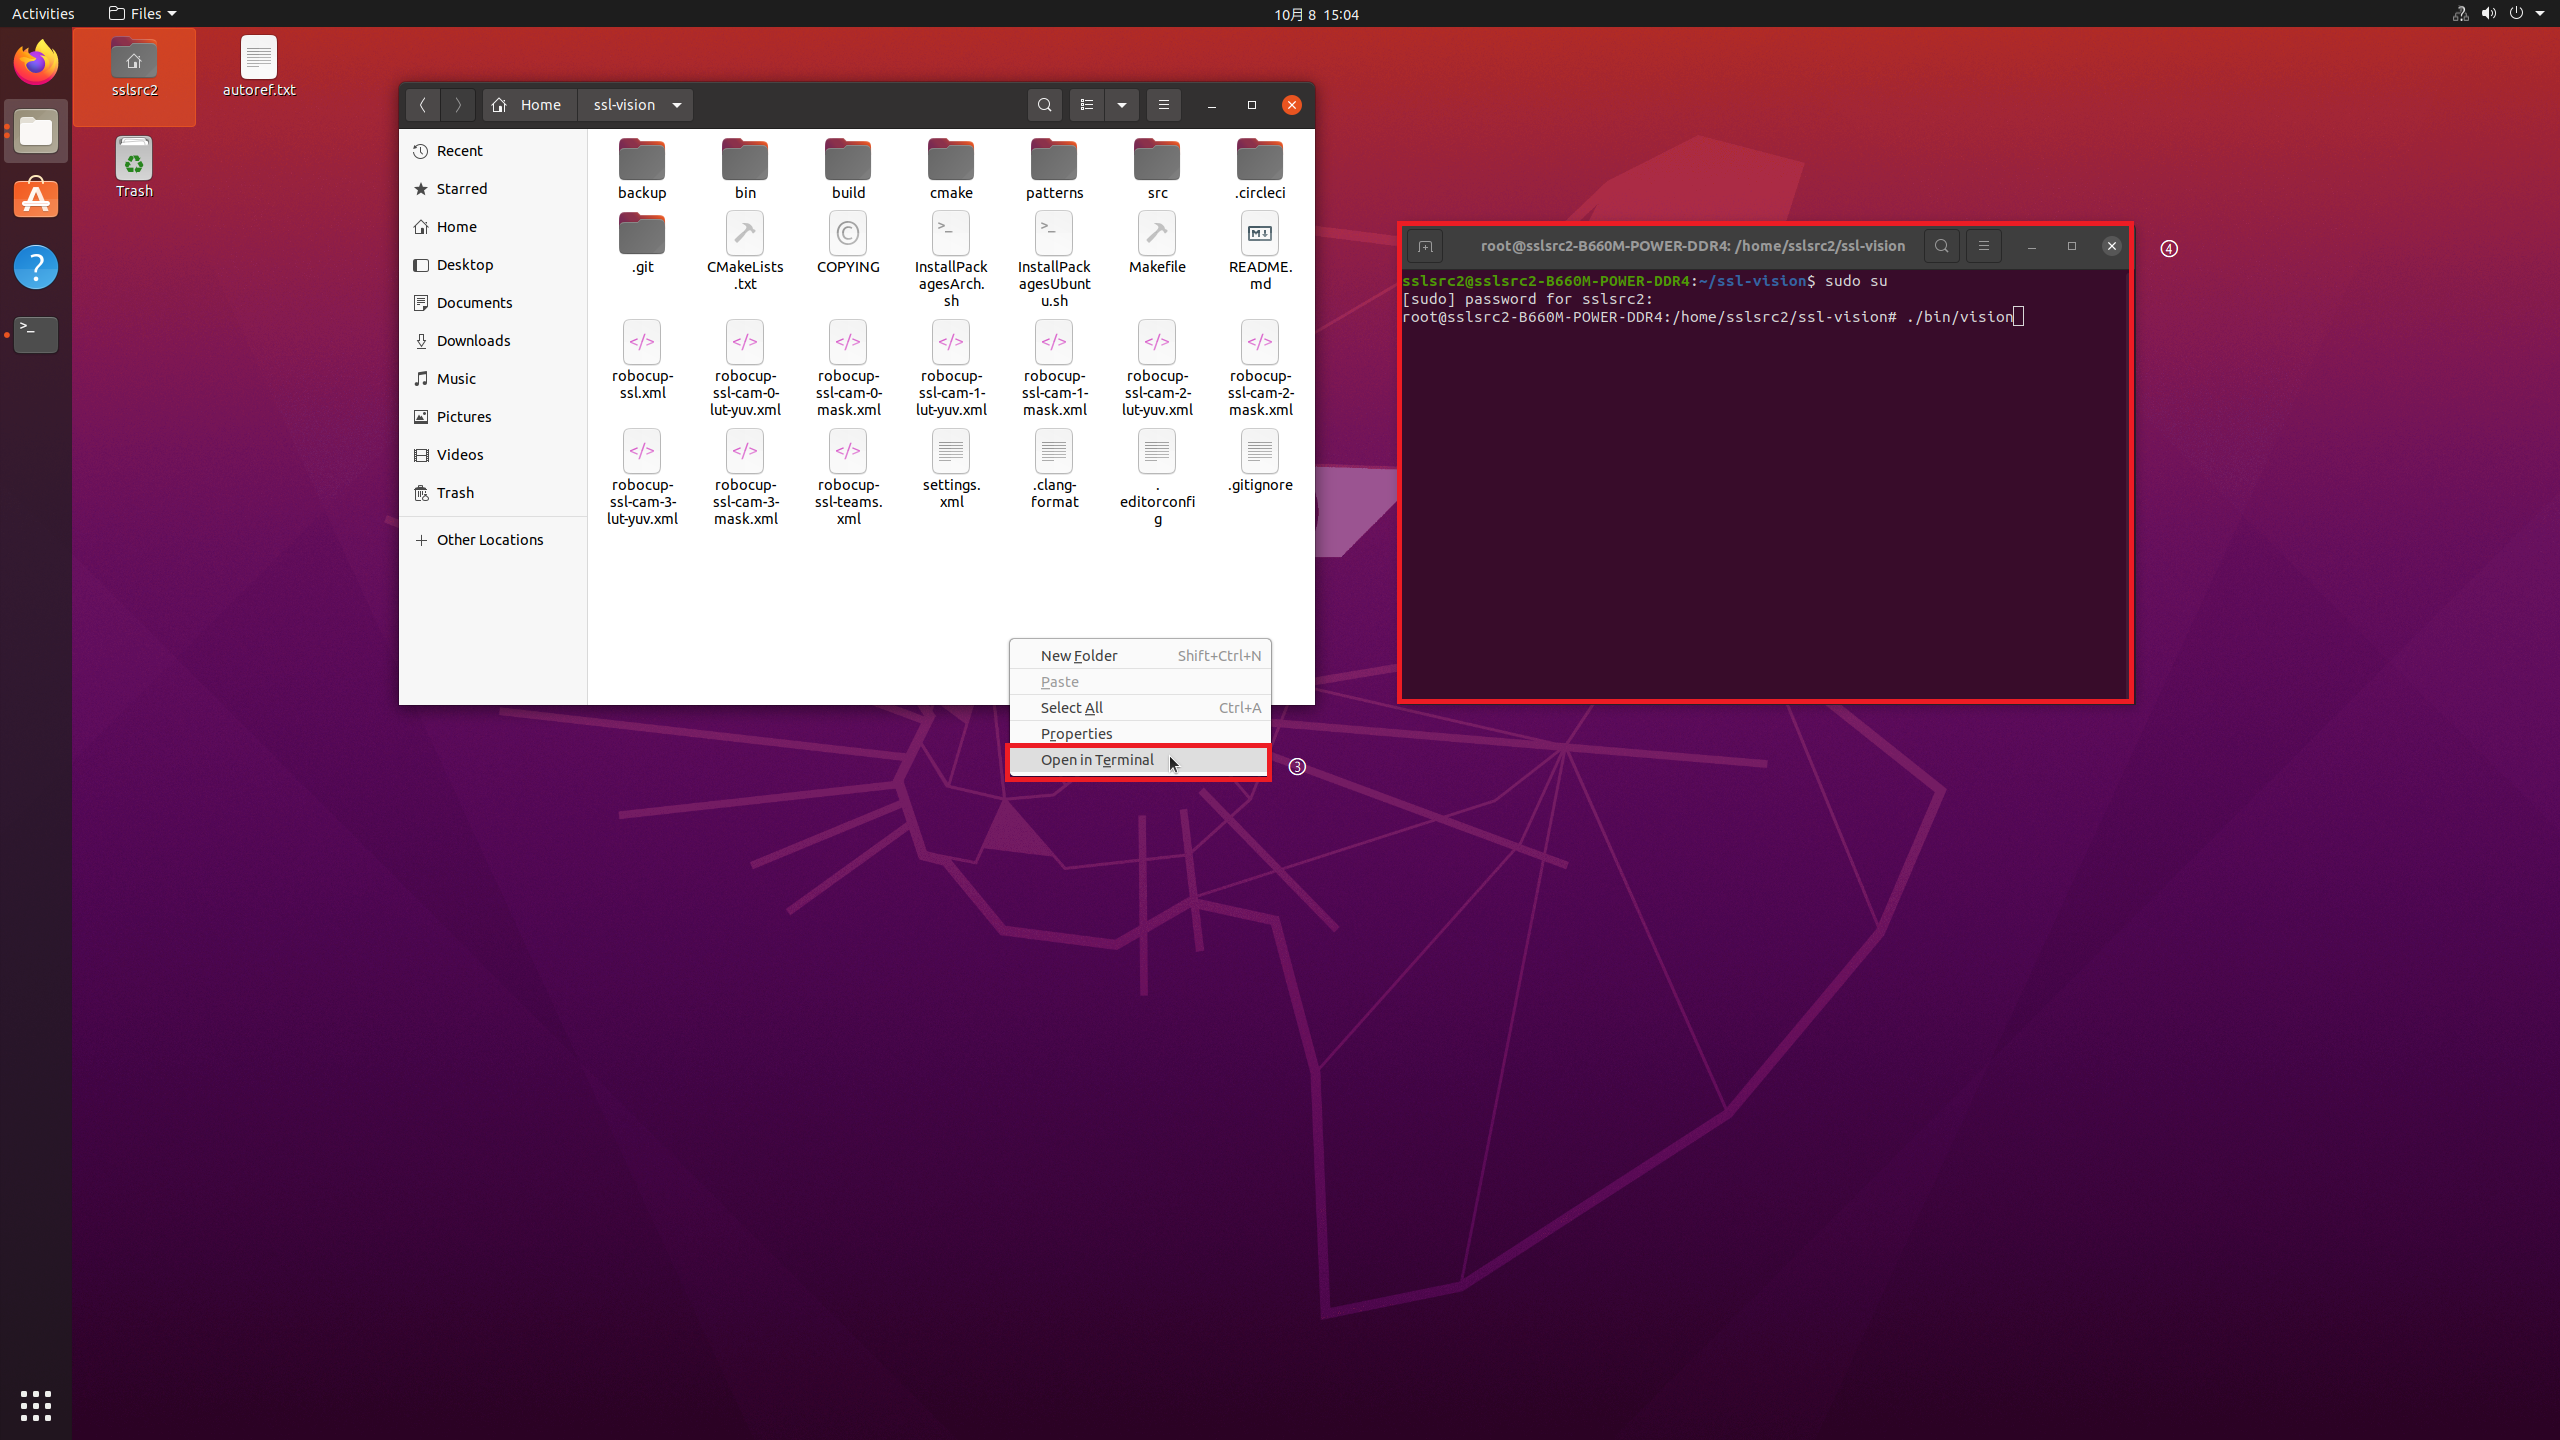Image resolution: width=2560 pixels, height=1440 pixels.
Task: Toggle list view in Files
Action: pos(1087,105)
